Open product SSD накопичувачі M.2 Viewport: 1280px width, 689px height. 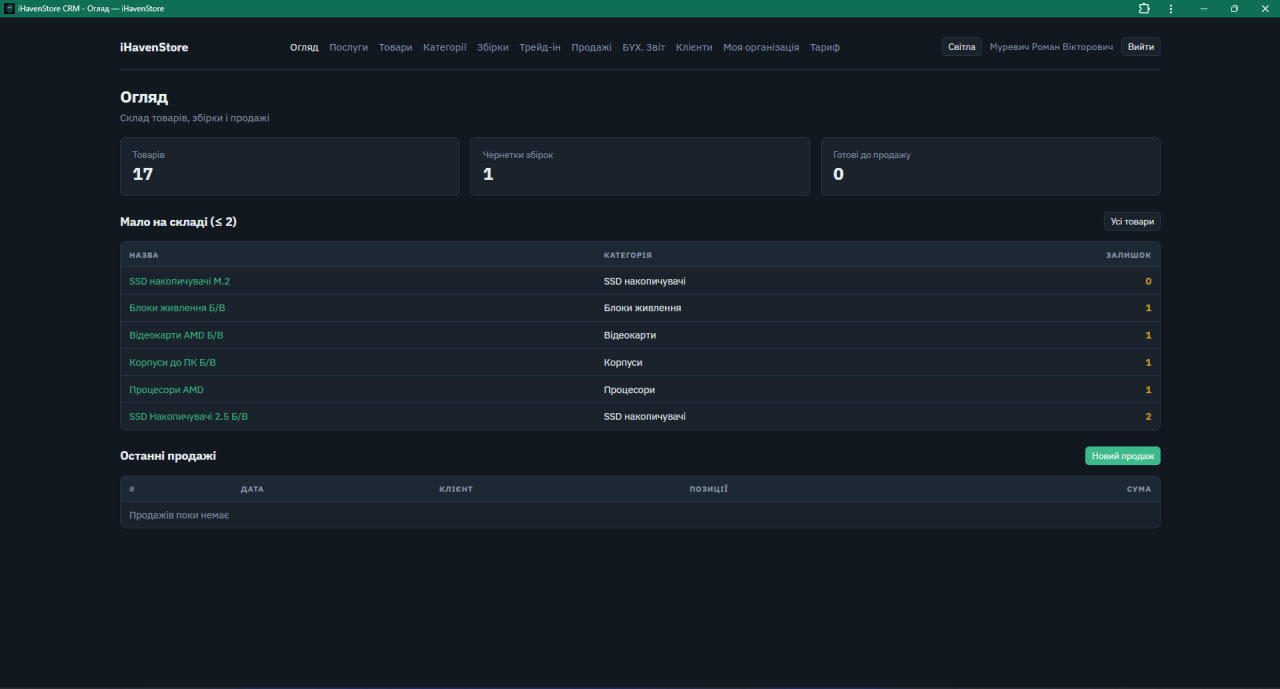[180, 281]
